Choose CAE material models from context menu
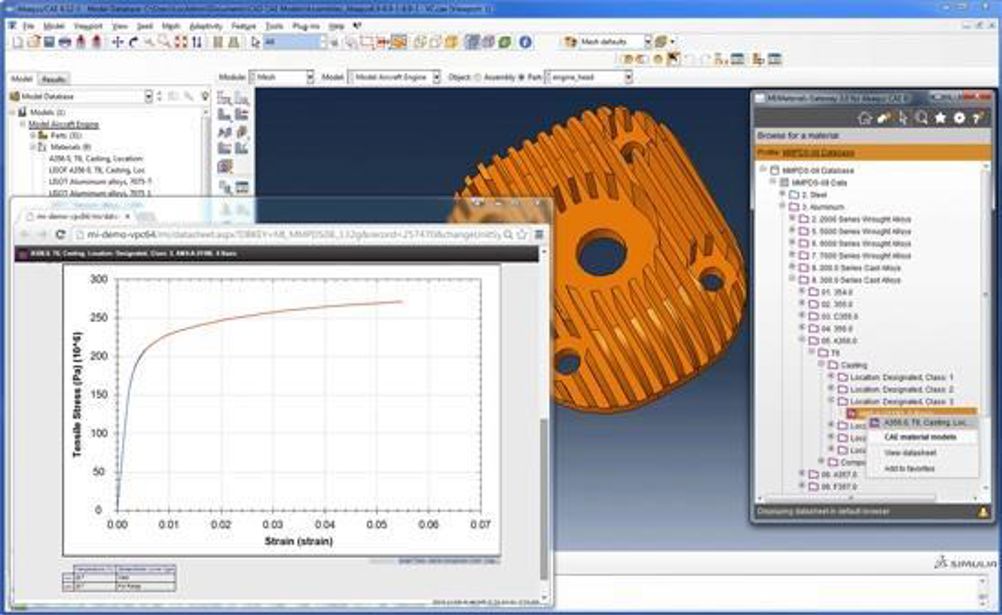The image size is (1002, 615). coord(920,437)
